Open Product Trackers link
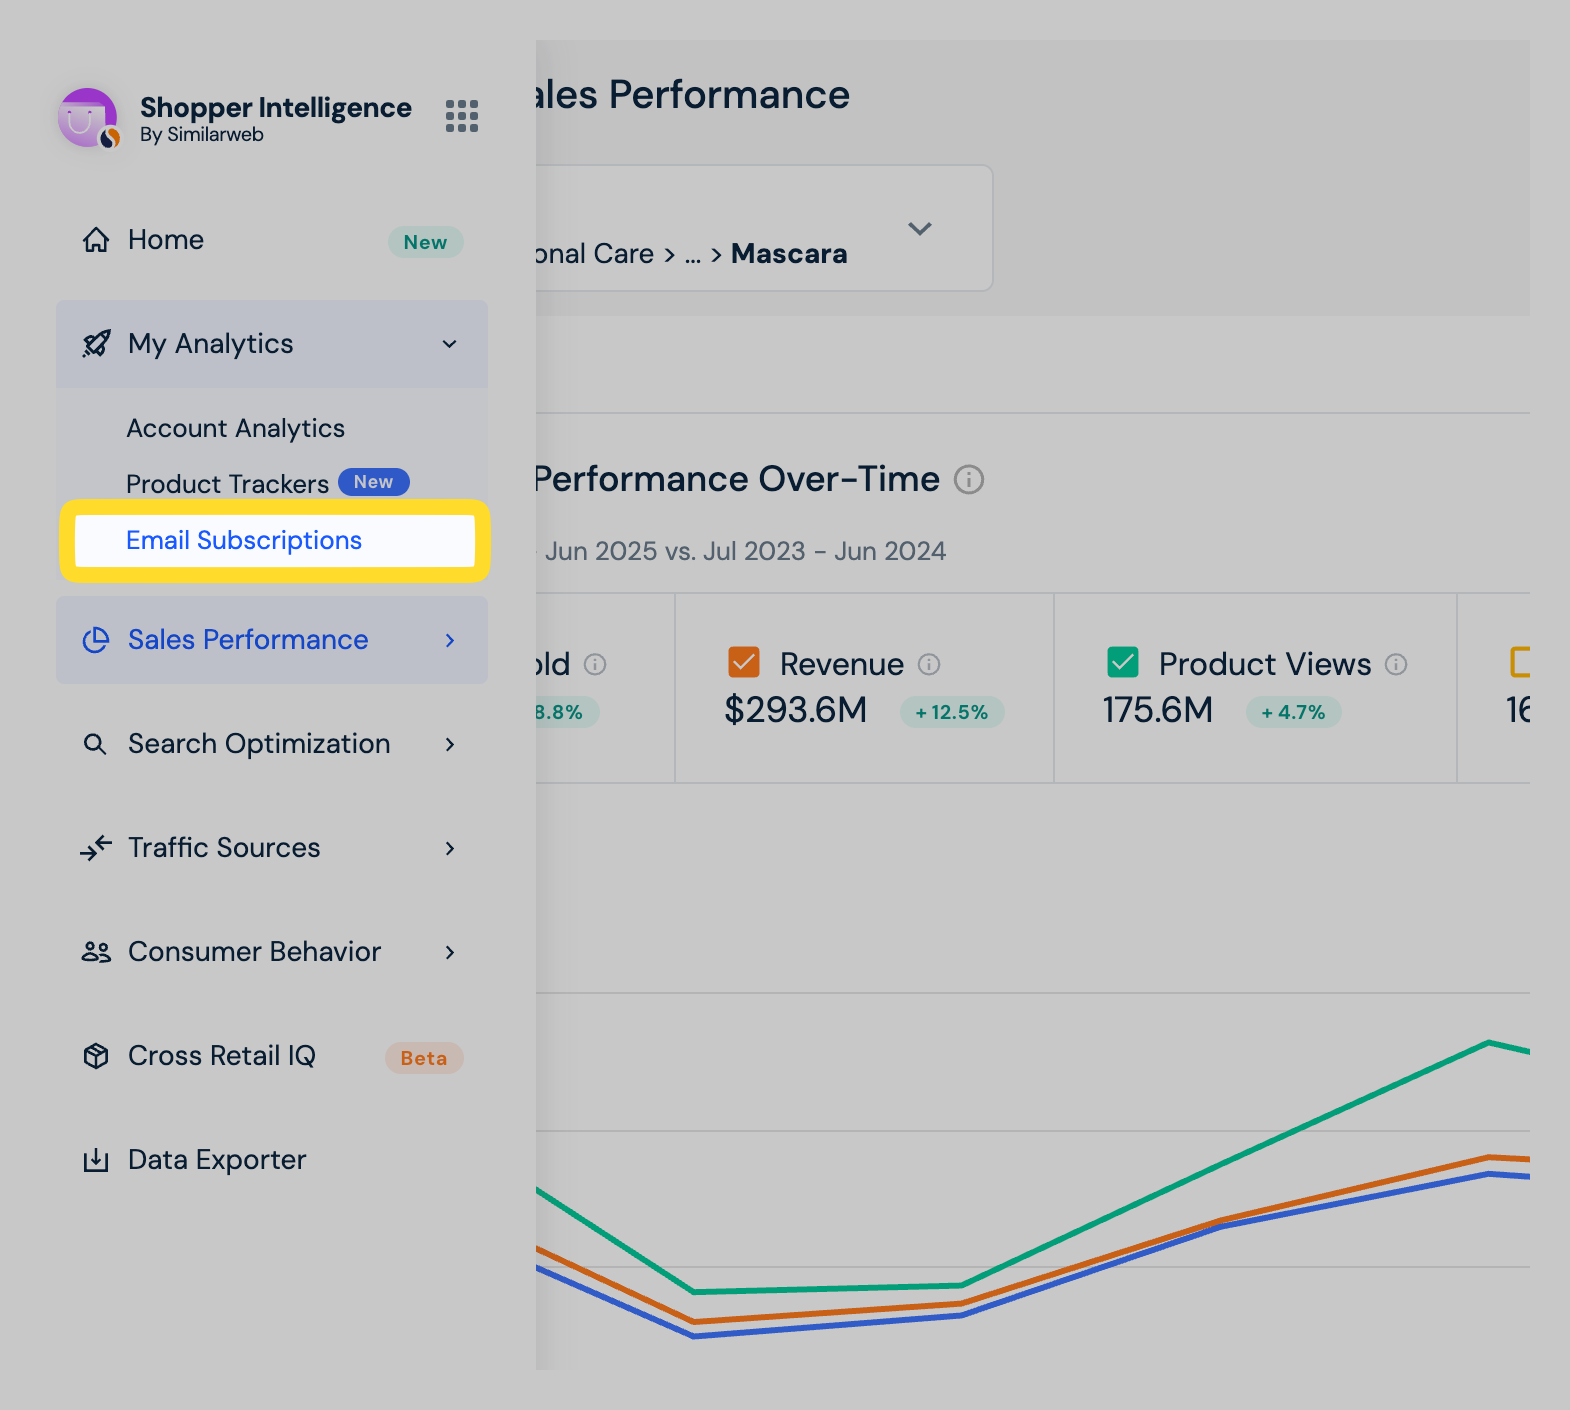This screenshot has height=1410, width=1570. 228,484
